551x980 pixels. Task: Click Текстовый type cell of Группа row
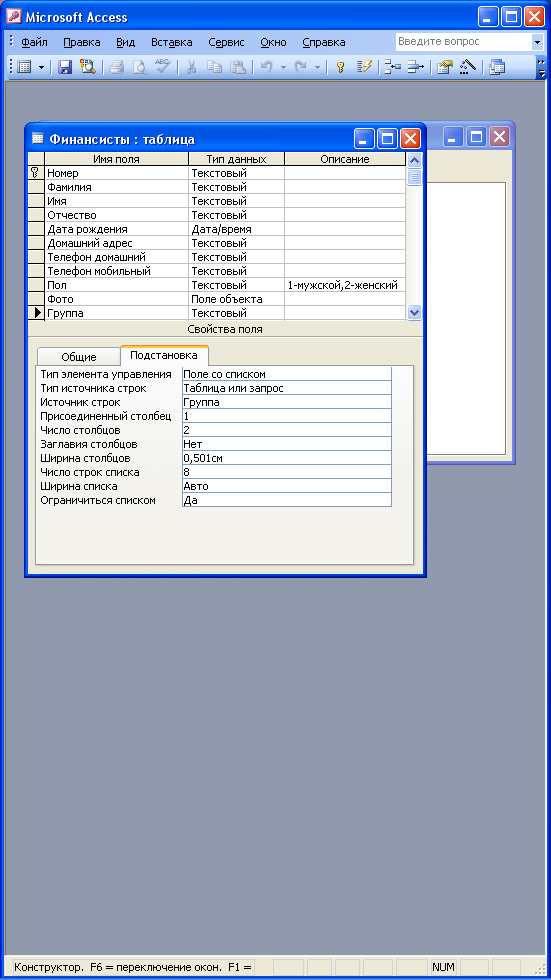click(x=236, y=312)
